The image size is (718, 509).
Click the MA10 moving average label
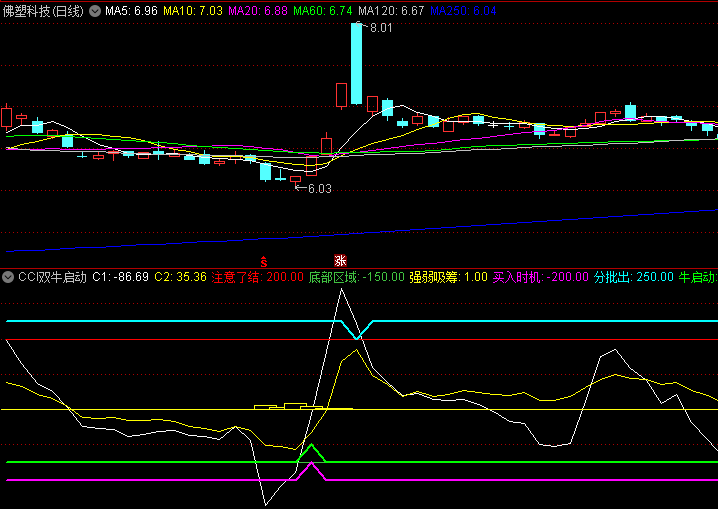click(x=193, y=10)
